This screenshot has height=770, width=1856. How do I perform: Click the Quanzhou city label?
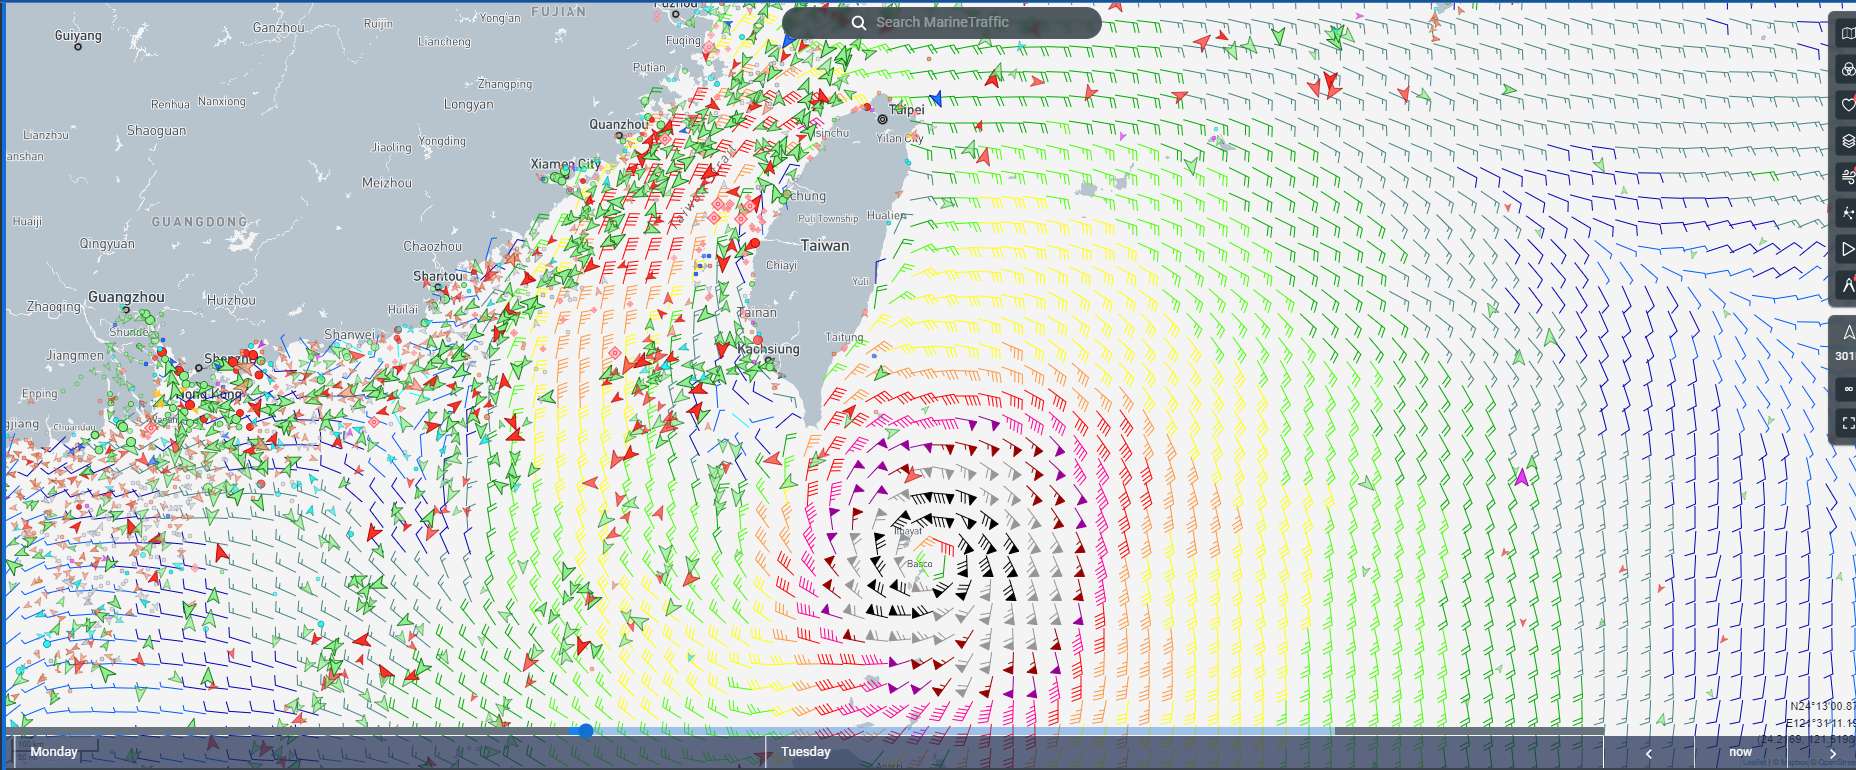[x=618, y=124]
